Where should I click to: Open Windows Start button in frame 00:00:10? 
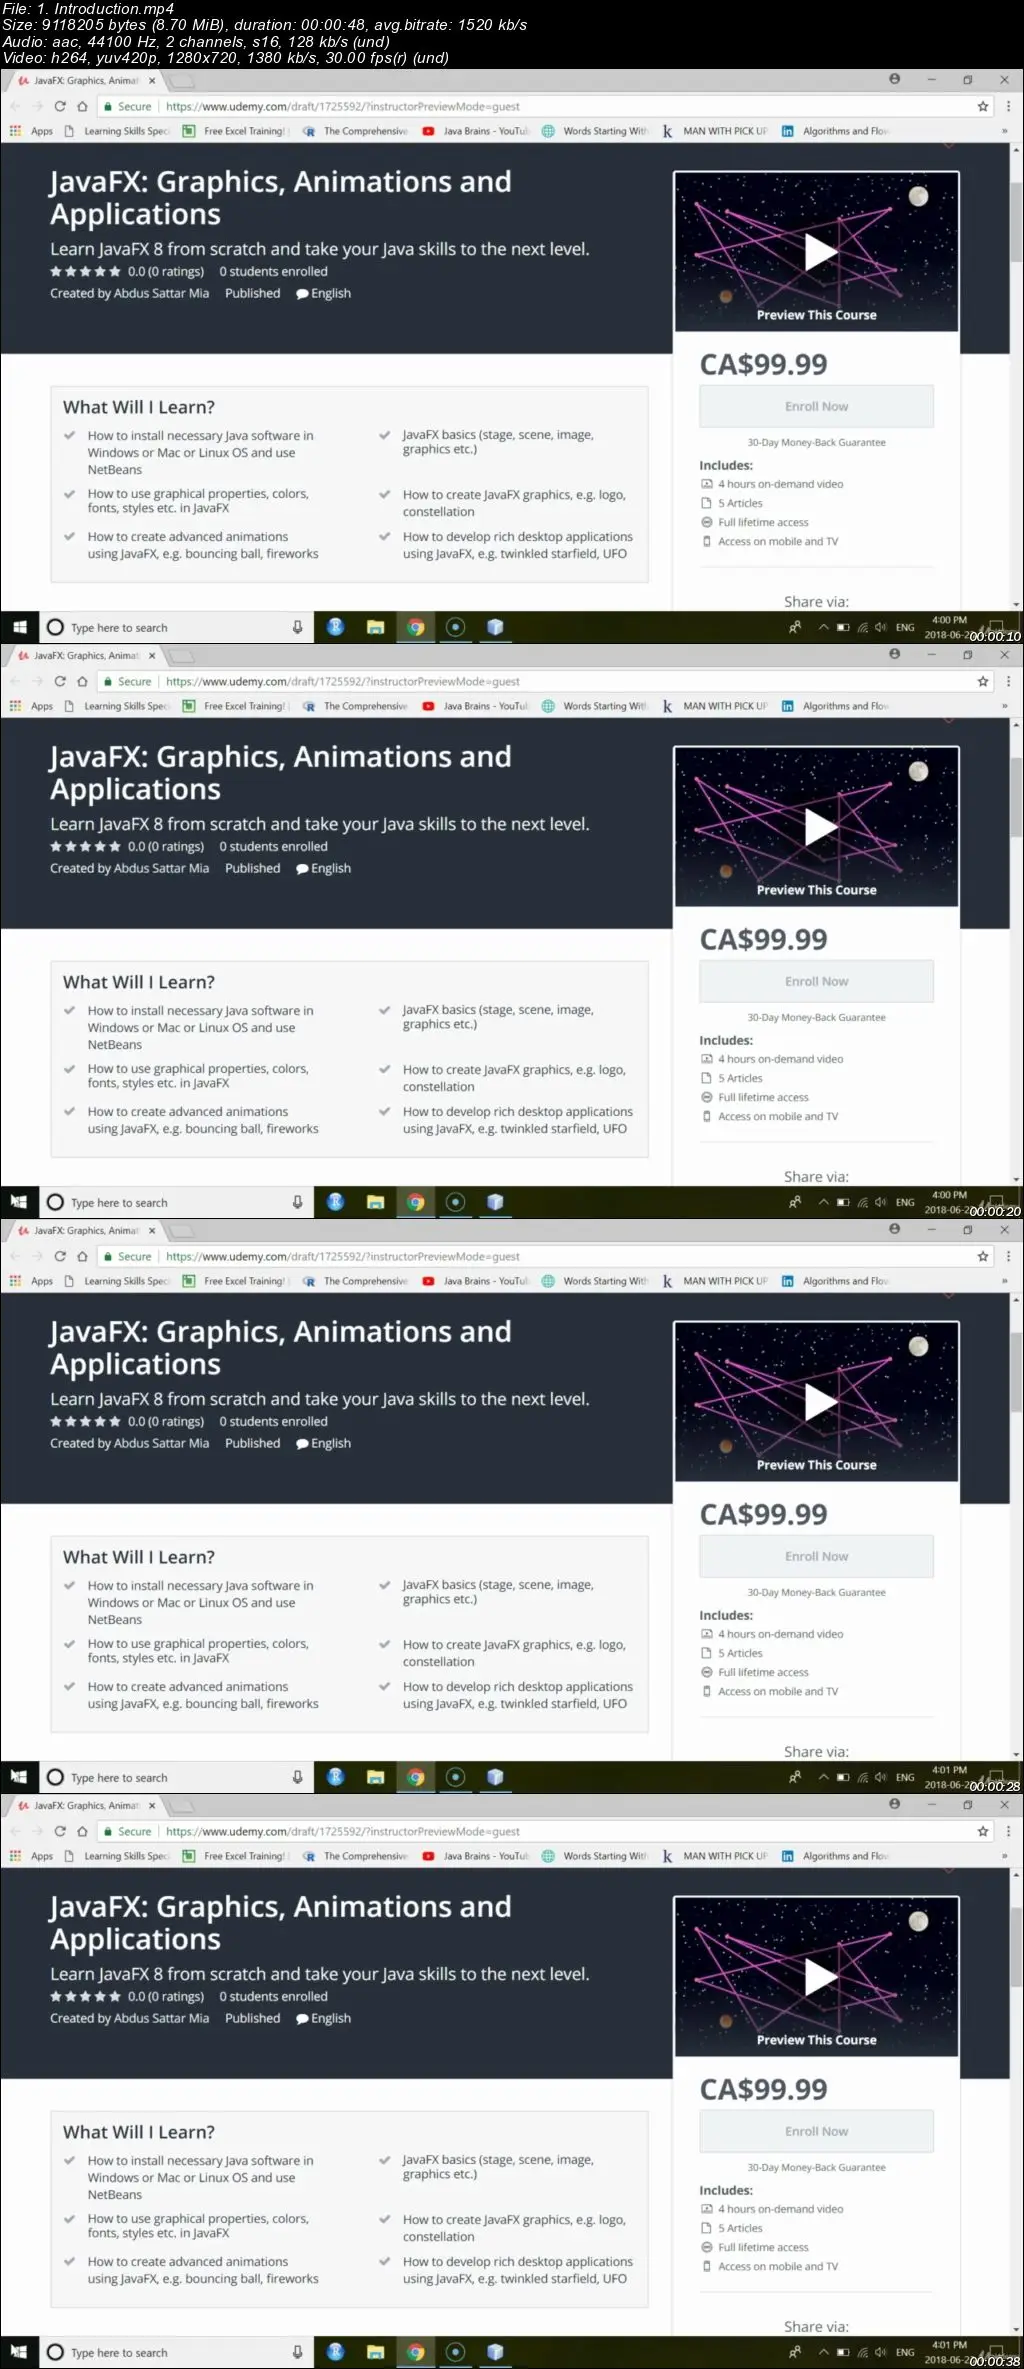(x=19, y=627)
